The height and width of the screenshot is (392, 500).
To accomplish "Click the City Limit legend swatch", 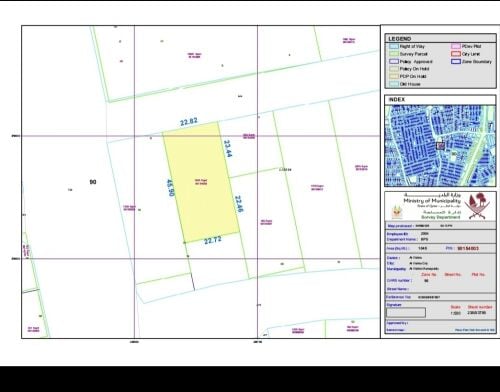I will 456,54.
